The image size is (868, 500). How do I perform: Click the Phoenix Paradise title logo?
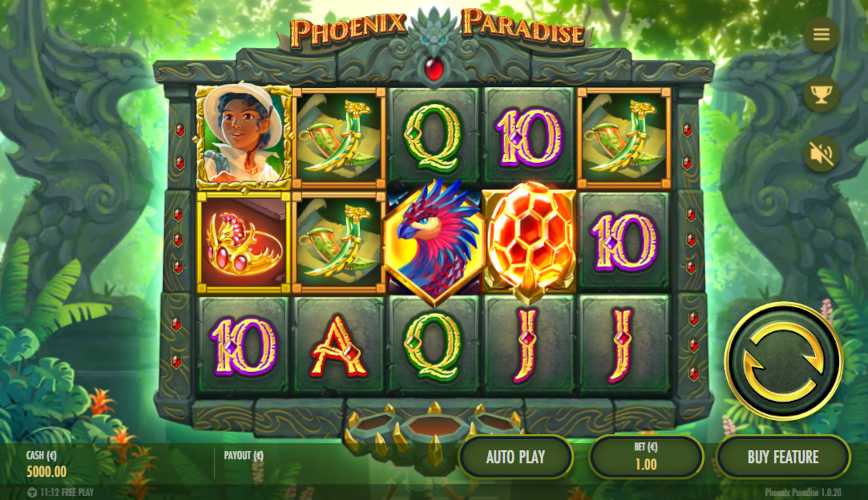tap(437, 29)
